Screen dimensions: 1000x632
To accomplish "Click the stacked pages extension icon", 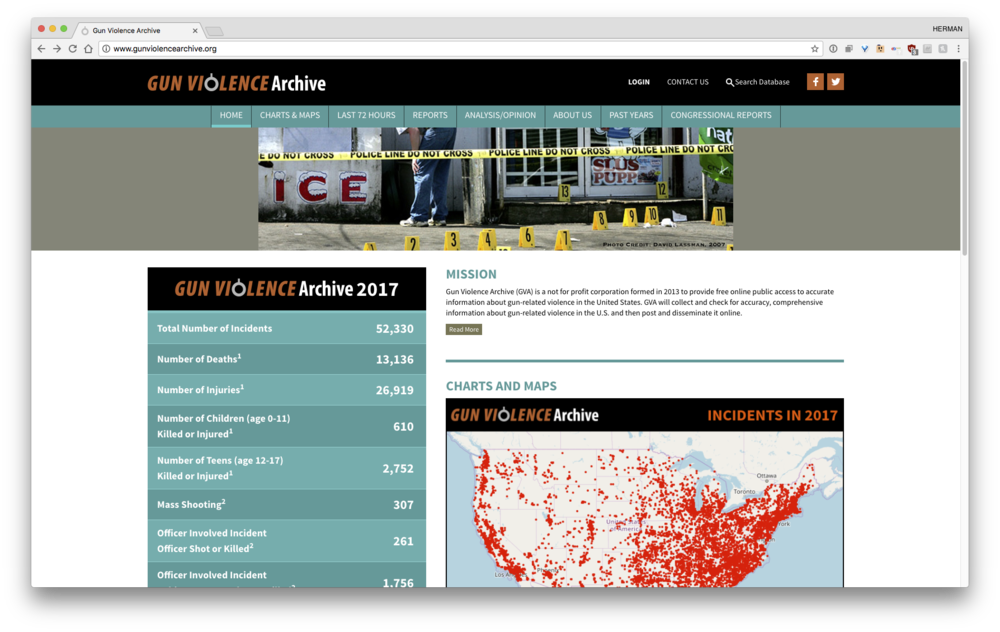I will (849, 48).
